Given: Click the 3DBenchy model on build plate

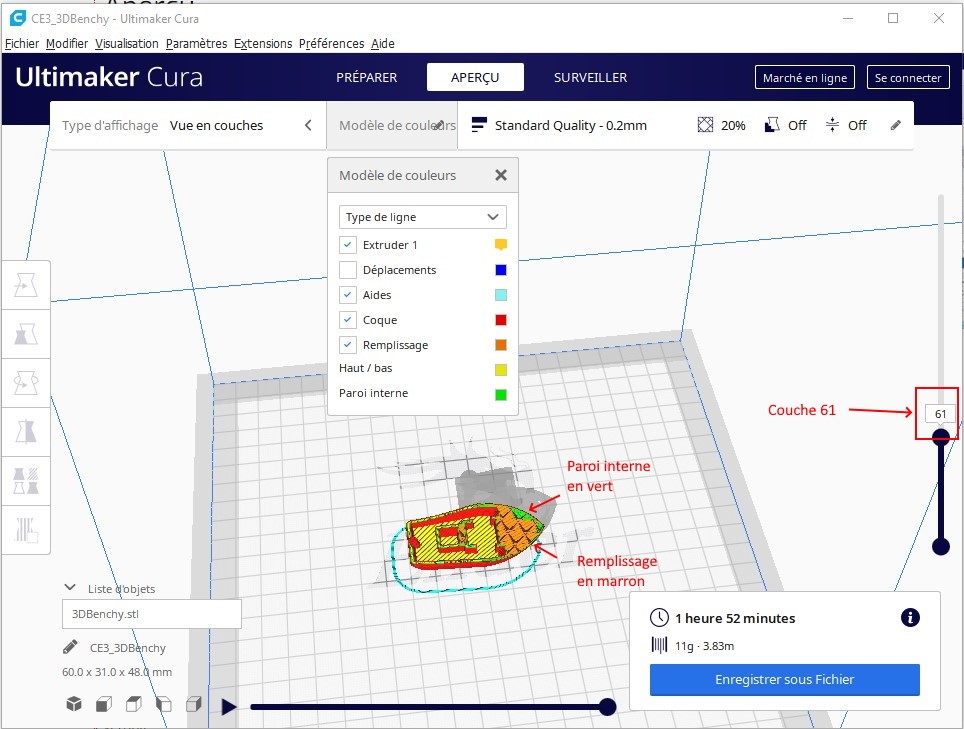Looking at the screenshot, I should 473,535.
